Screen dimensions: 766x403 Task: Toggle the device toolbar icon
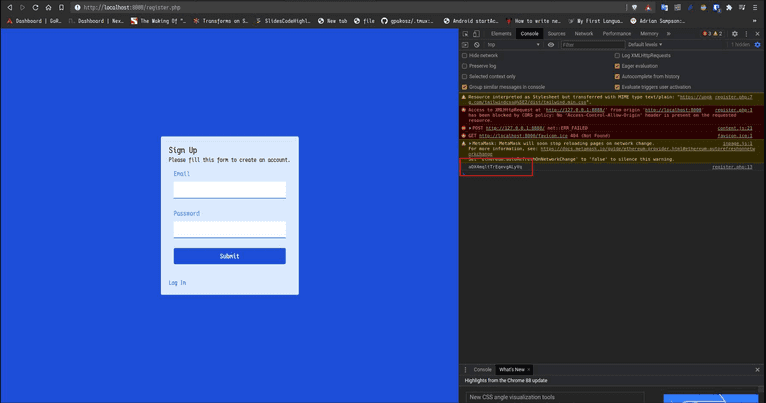(476, 34)
